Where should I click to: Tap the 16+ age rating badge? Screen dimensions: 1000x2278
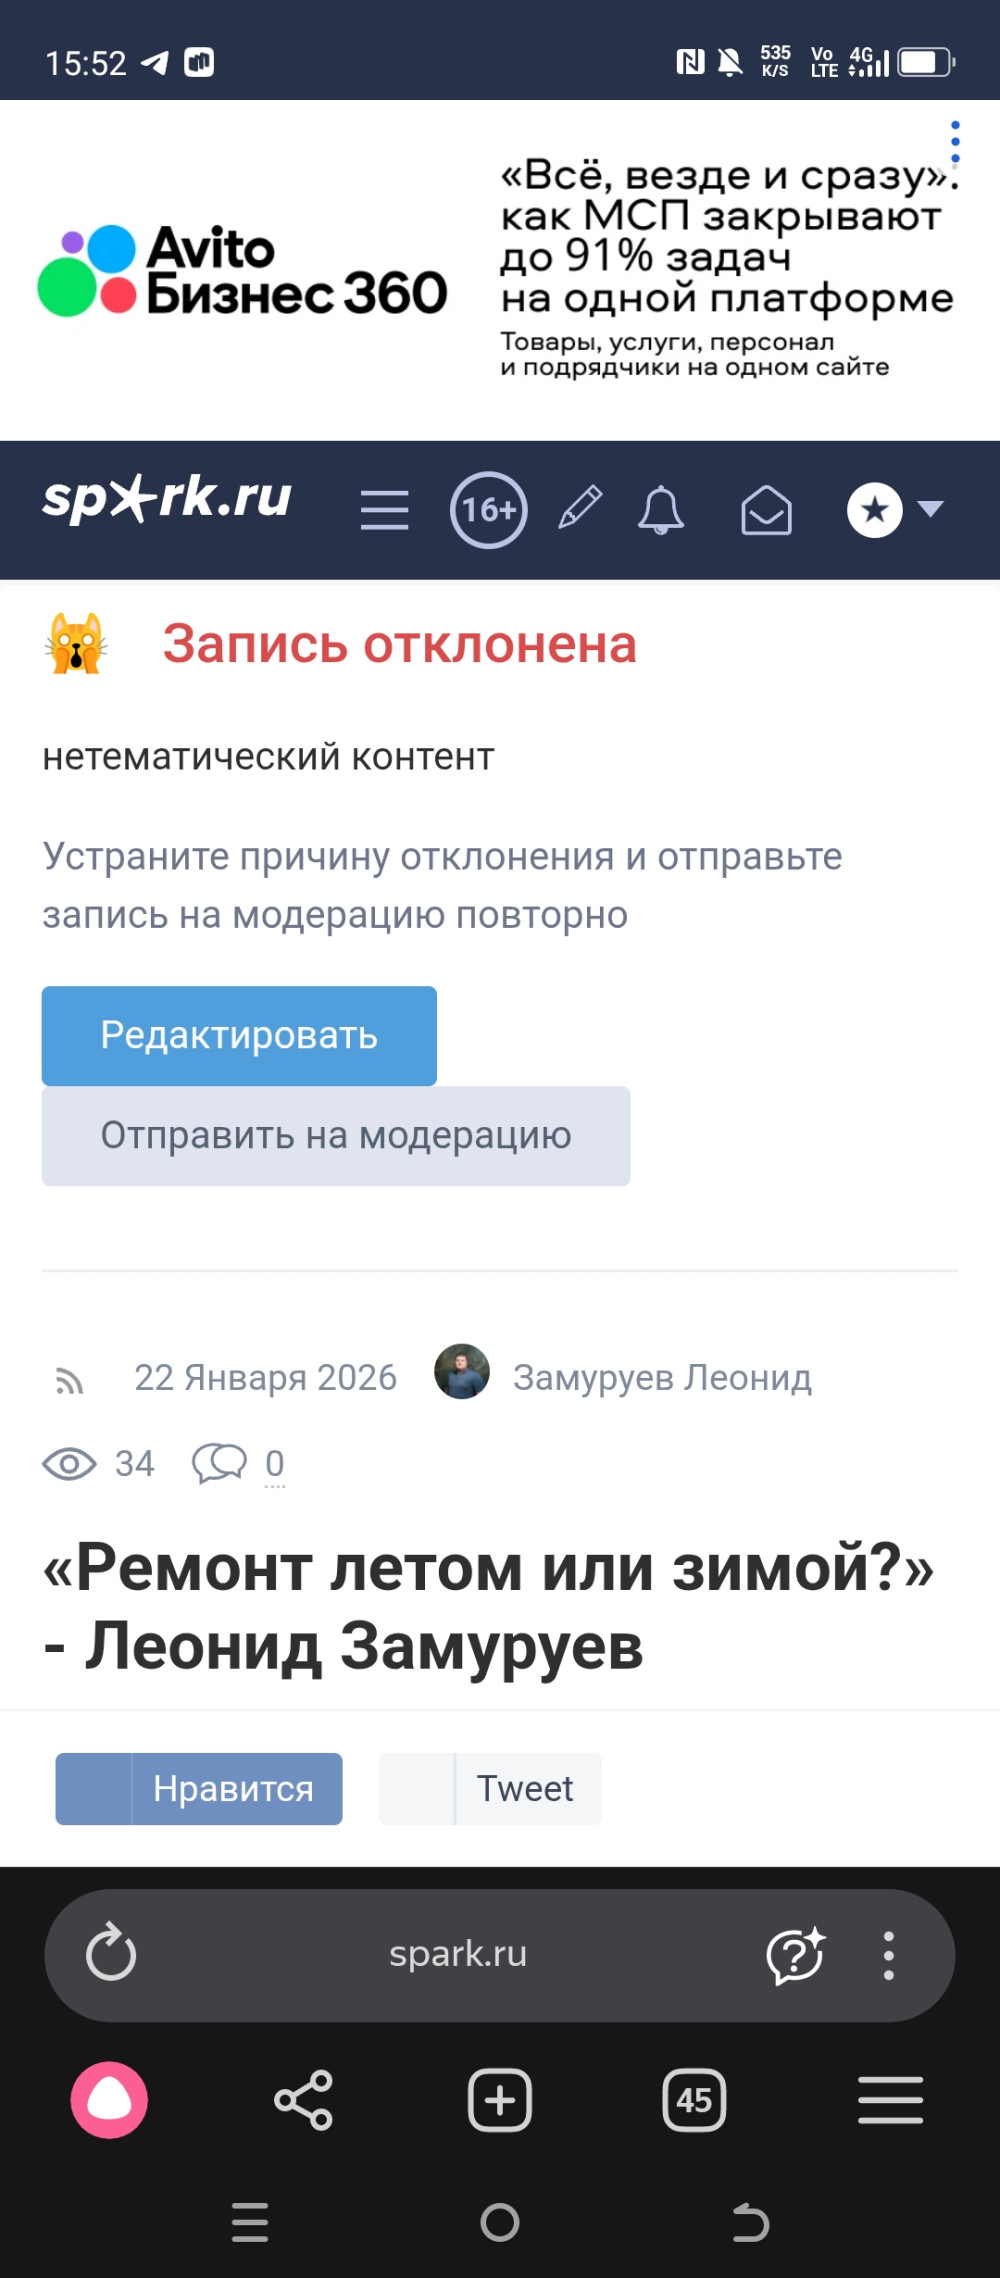click(x=488, y=510)
